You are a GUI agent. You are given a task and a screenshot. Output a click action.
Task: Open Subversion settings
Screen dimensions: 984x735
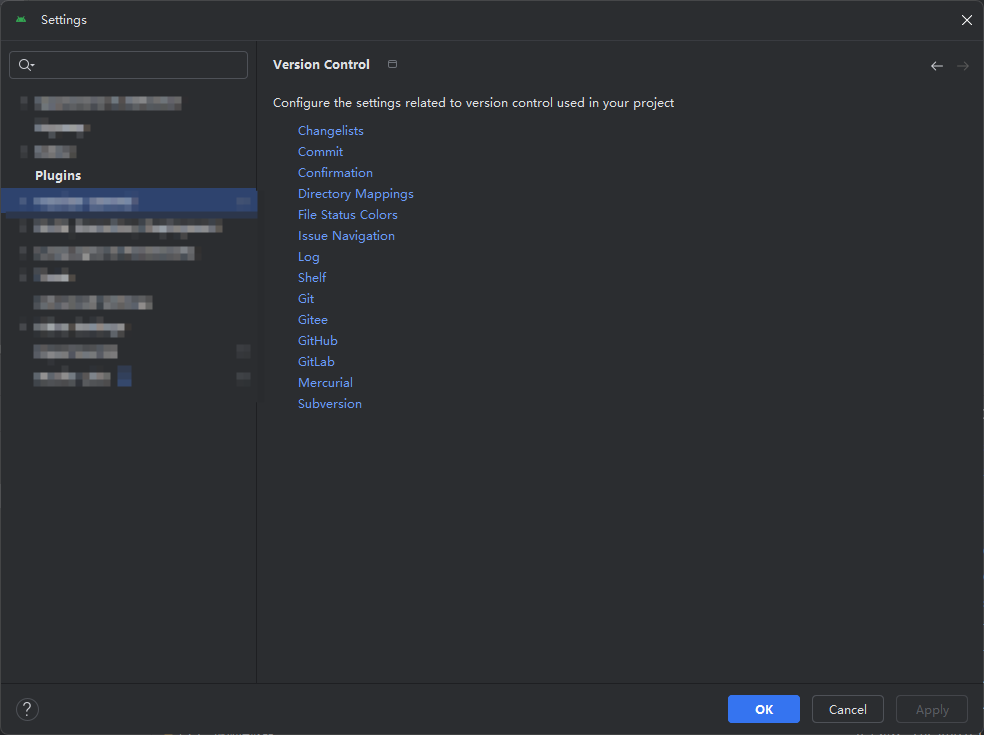329,403
